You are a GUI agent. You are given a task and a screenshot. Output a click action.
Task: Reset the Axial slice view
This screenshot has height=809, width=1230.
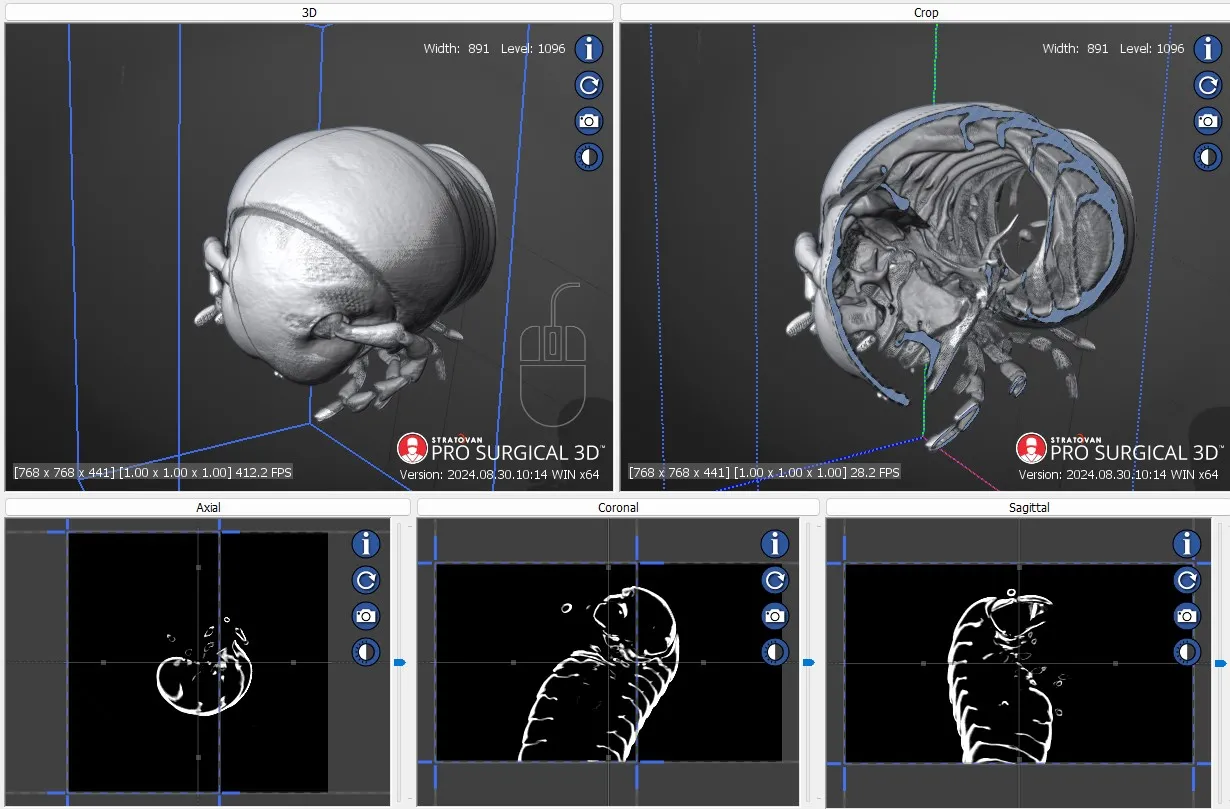(x=366, y=580)
